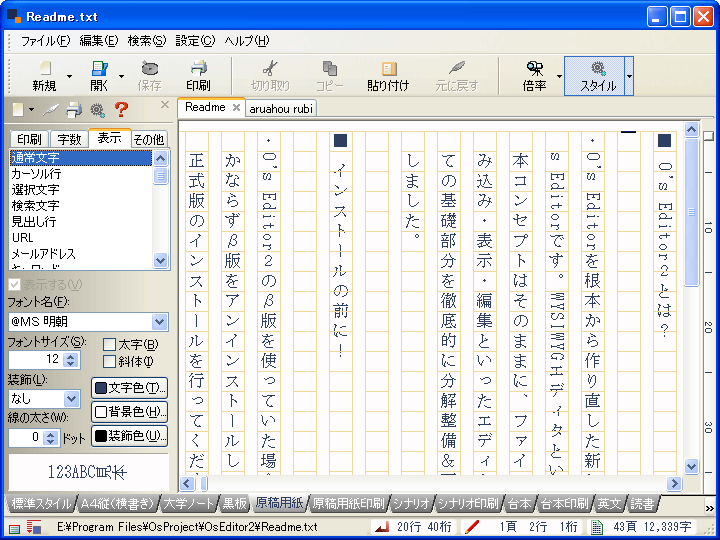Switch to the その他 panel tab
720x540 pixels.
pos(149,139)
